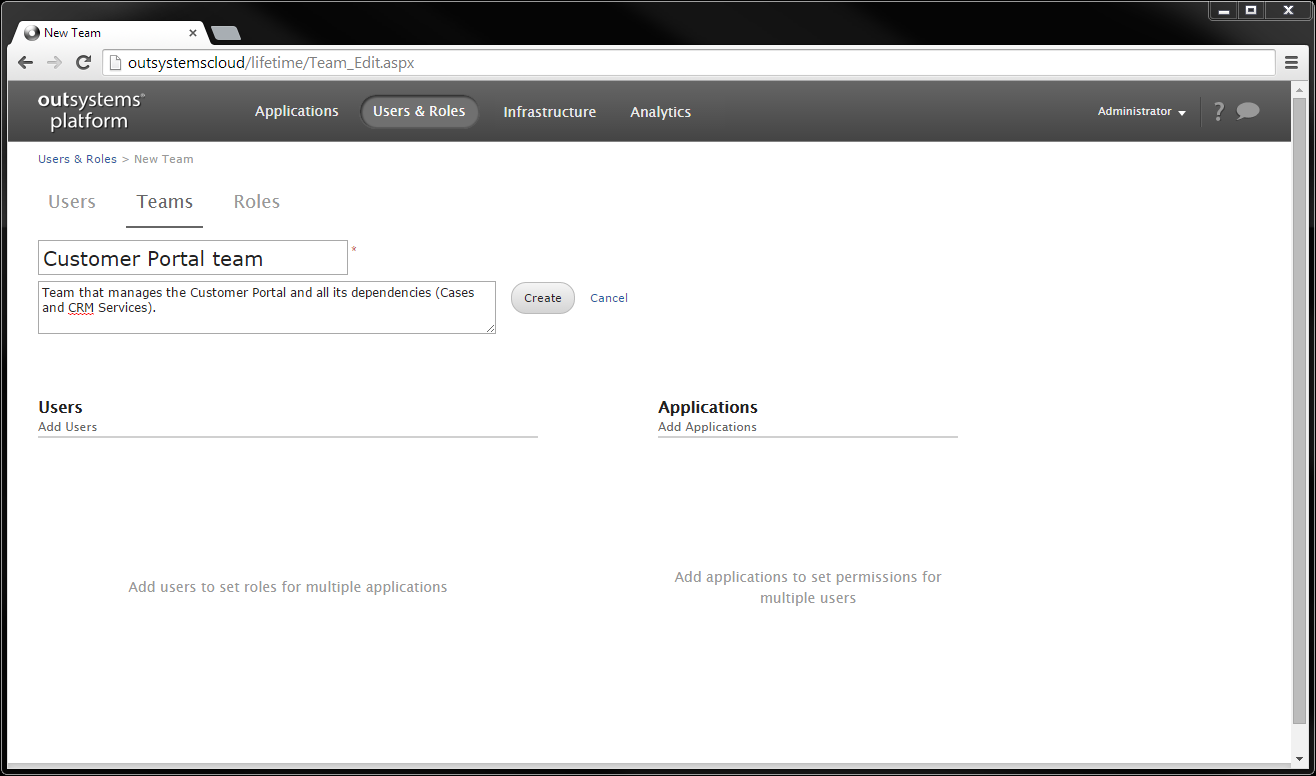
Task: Click the browser back arrow
Action: click(x=25, y=62)
